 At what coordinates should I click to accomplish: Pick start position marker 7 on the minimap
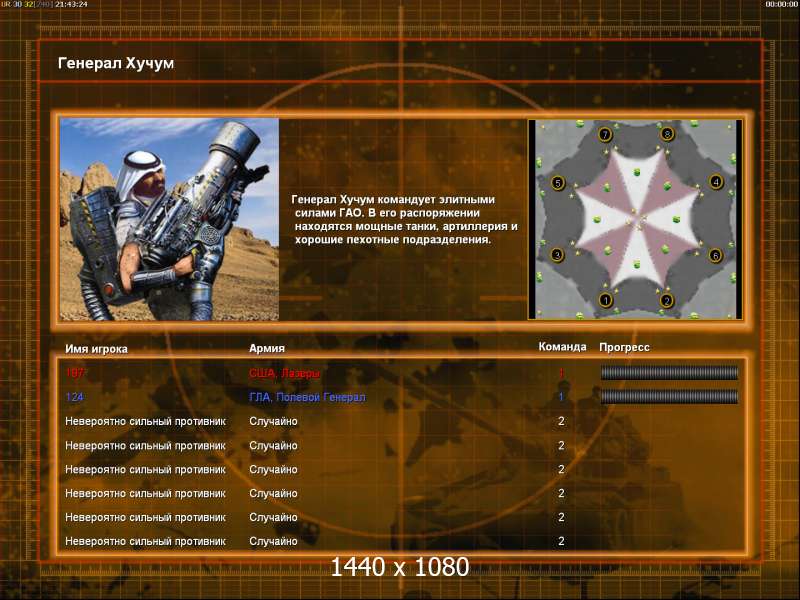604,134
